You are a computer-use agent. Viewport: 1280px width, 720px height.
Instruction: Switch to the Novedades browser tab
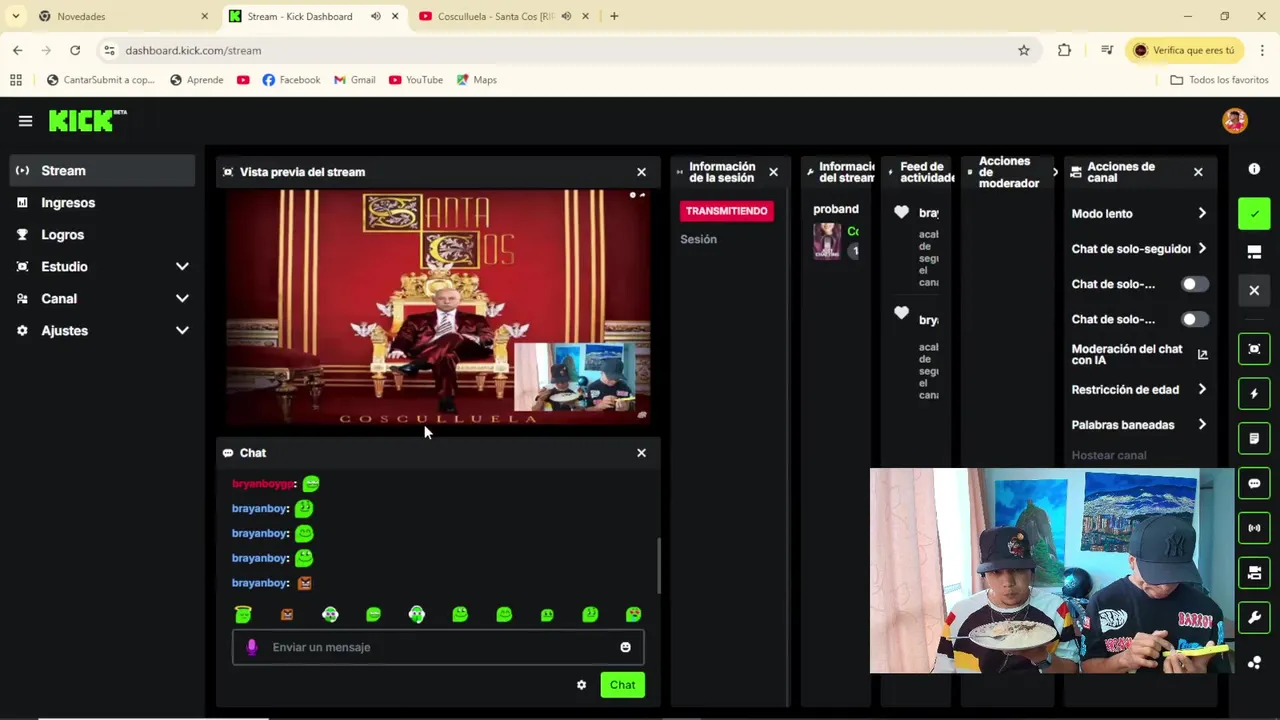pyautogui.click(x=122, y=16)
